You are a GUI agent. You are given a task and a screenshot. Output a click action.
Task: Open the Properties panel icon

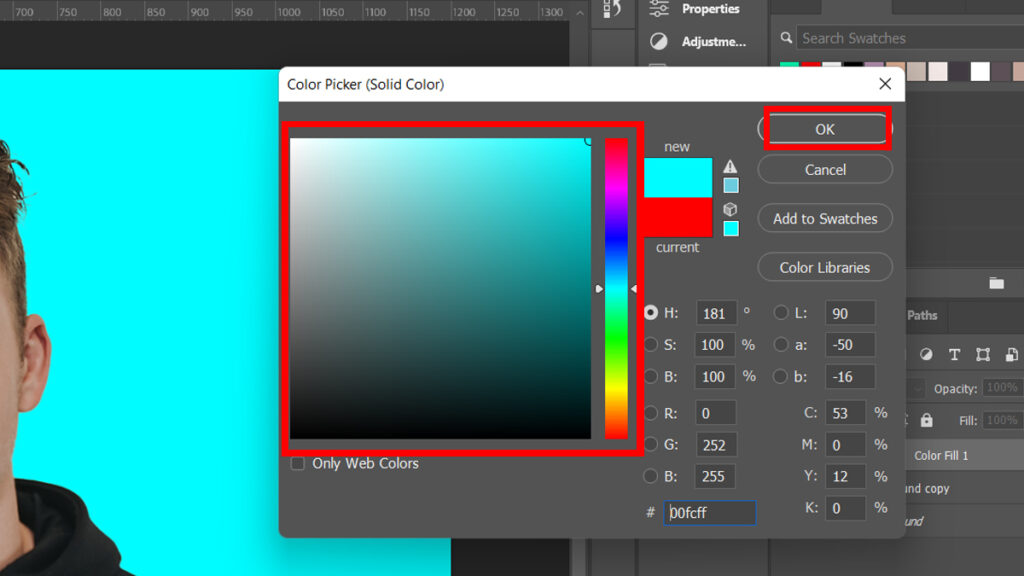pos(659,9)
